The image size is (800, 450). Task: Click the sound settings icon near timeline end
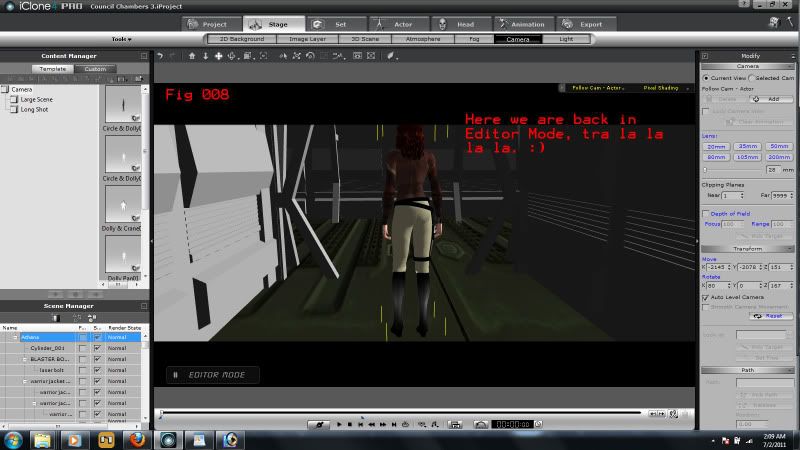(x=674, y=414)
